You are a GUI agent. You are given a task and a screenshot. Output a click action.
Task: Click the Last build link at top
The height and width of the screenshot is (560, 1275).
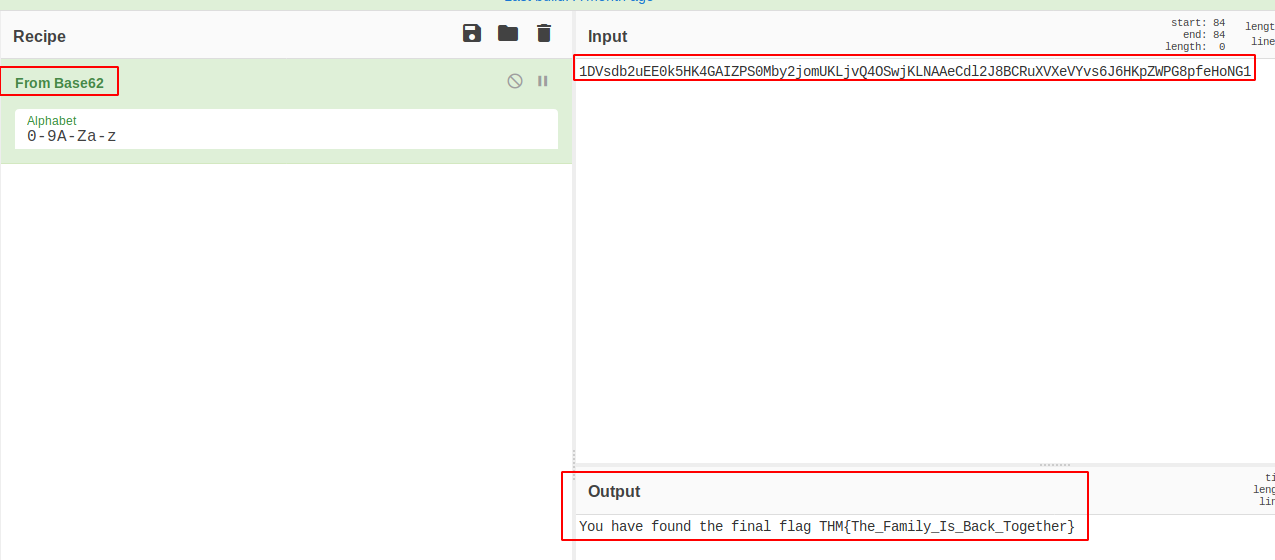tap(578, 2)
